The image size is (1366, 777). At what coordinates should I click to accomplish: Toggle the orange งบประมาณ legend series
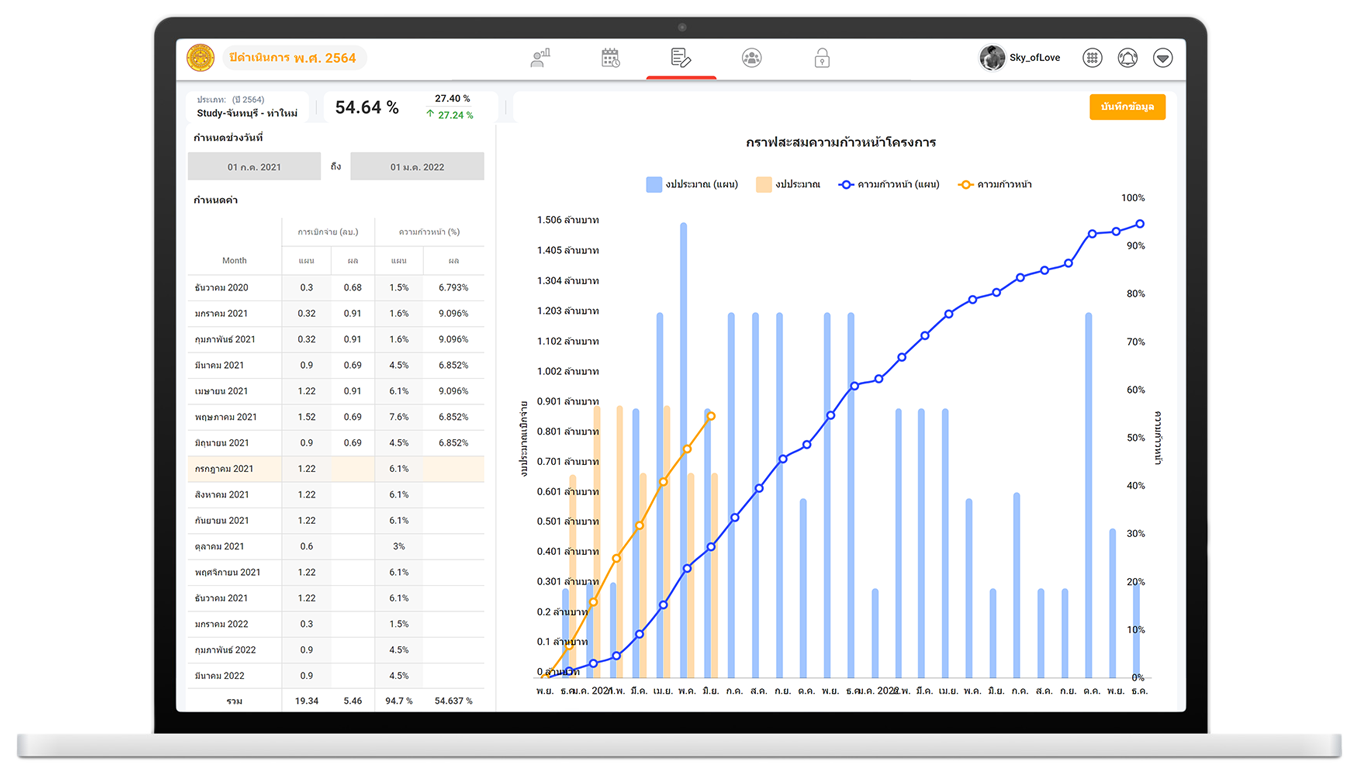tap(788, 185)
